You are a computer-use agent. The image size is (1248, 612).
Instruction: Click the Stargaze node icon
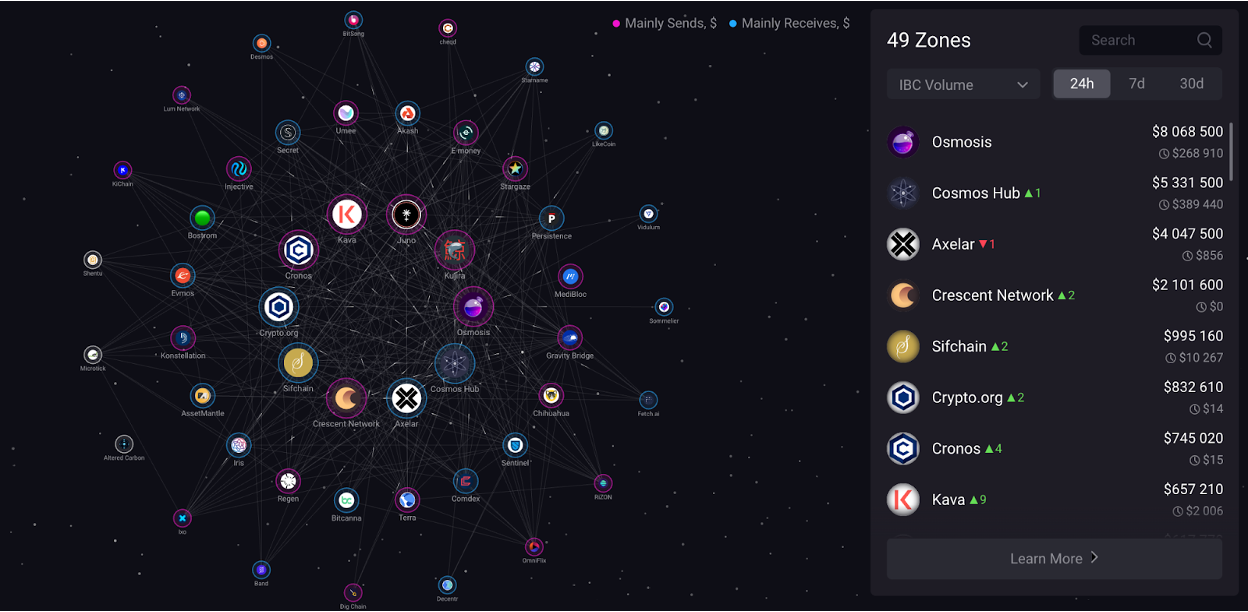click(515, 168)
